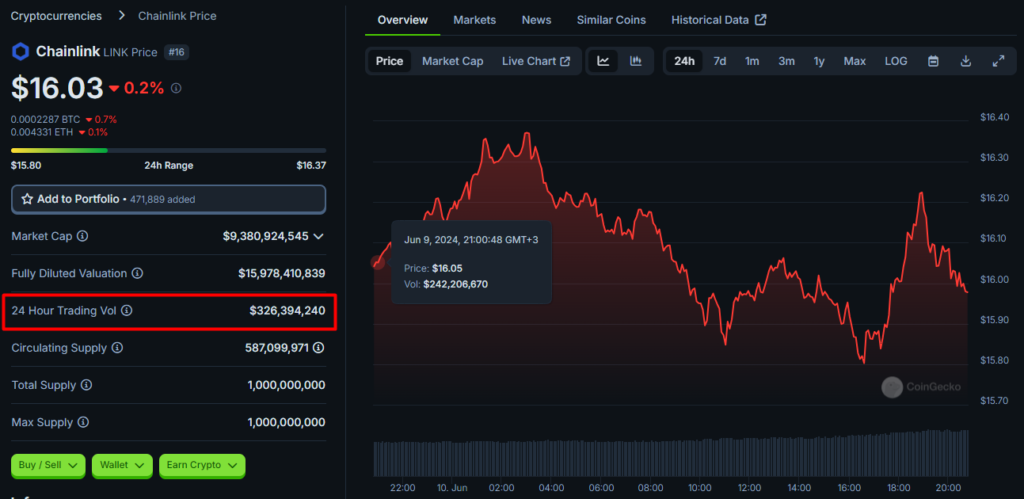Image resolution: width=1024 pixels, height=499 pixels.
Task: Switch to the Markets tab
Action: (474, 20)
